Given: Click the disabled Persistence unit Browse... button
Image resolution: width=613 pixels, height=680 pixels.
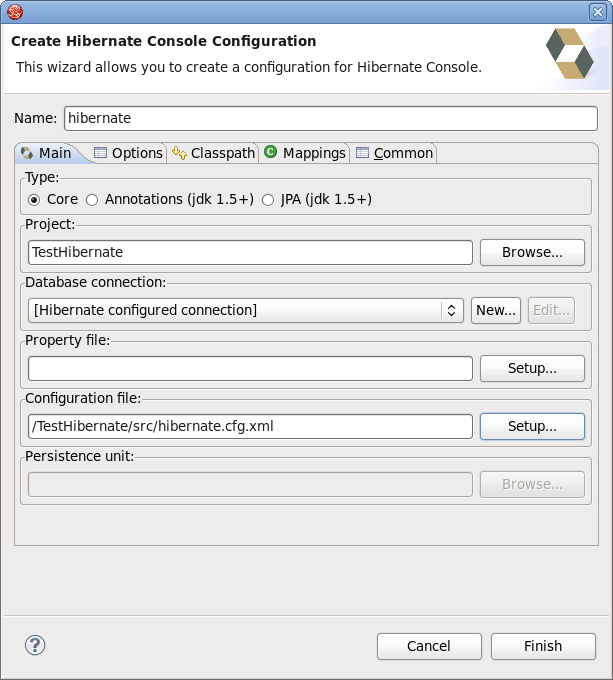Looking at the screenshot, I should click(x=532, y=484).
